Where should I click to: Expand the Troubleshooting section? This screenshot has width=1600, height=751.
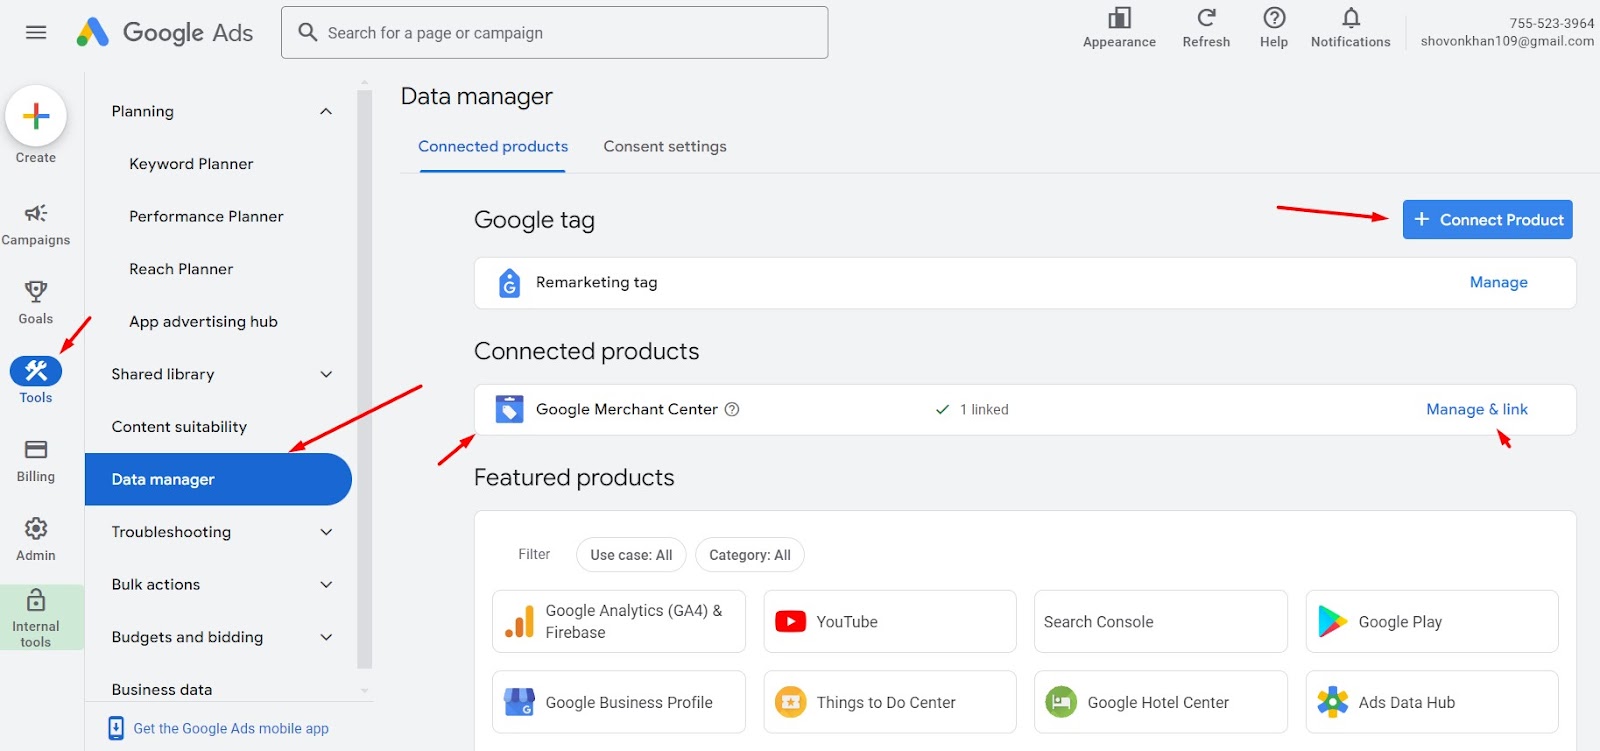coord(326,532)
